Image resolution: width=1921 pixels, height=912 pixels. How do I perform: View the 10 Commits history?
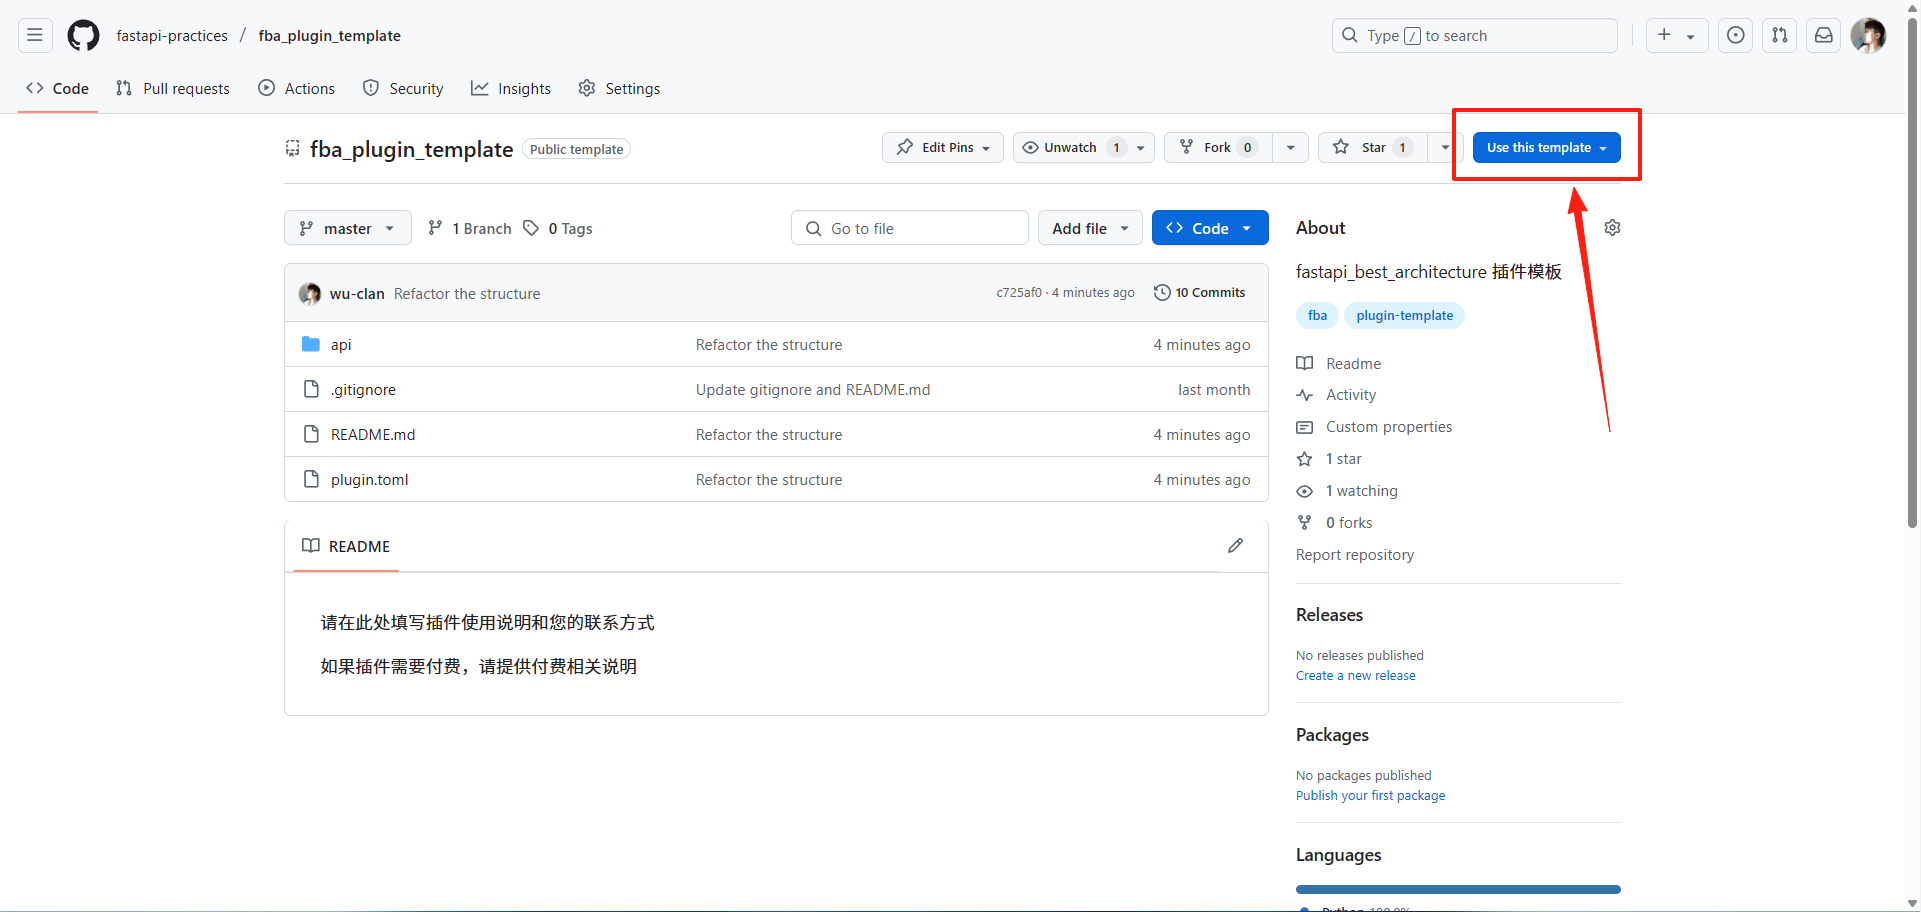coord(1199,293)
